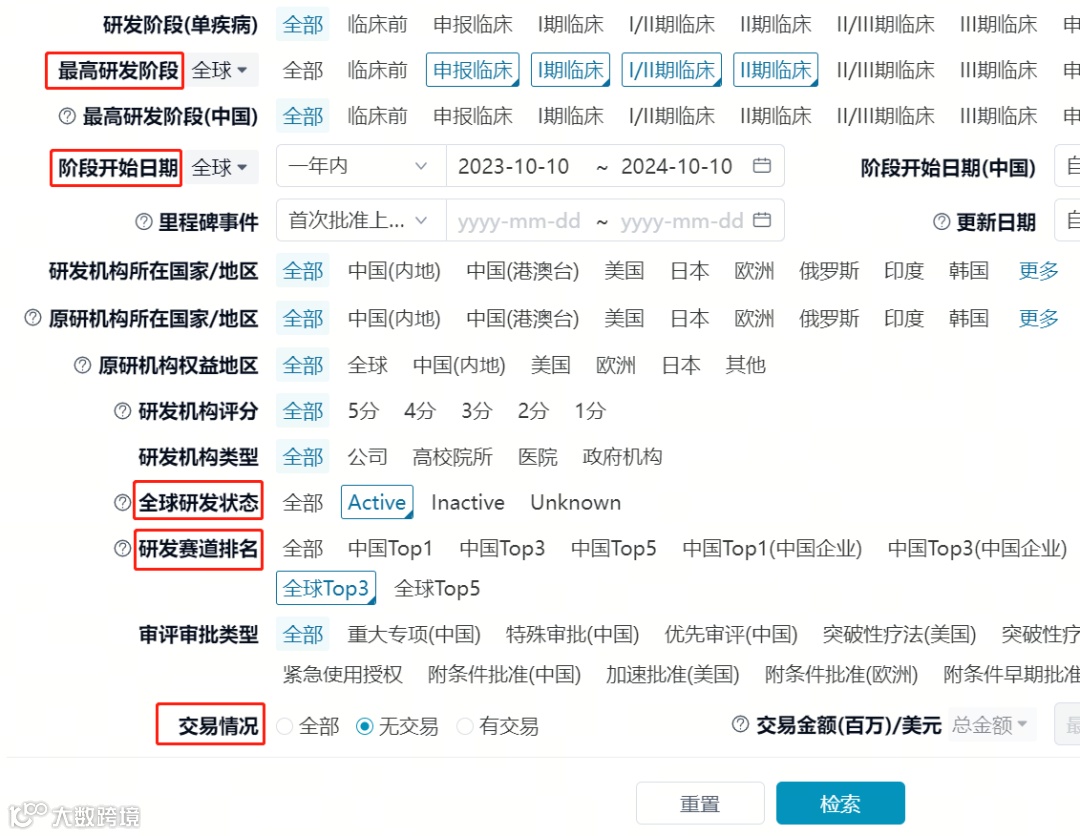Select 加速批准(美国) review type
Viewport: 1080px width, 836px height.
672,674
